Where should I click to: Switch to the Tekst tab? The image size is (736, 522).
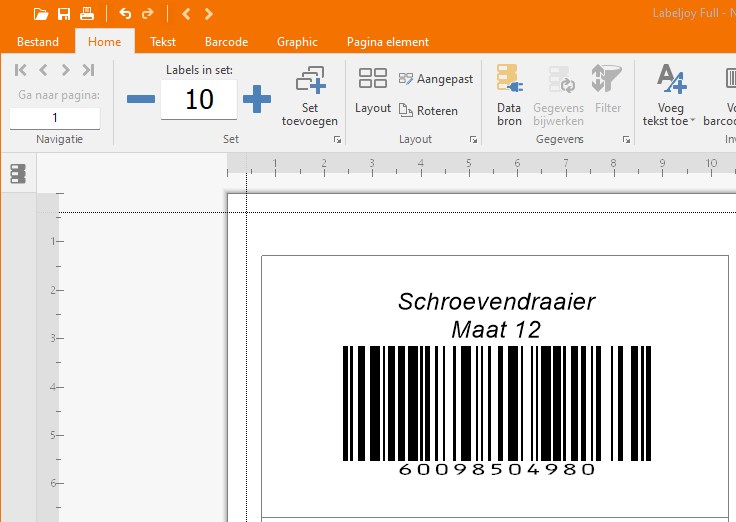pos(163,42)
